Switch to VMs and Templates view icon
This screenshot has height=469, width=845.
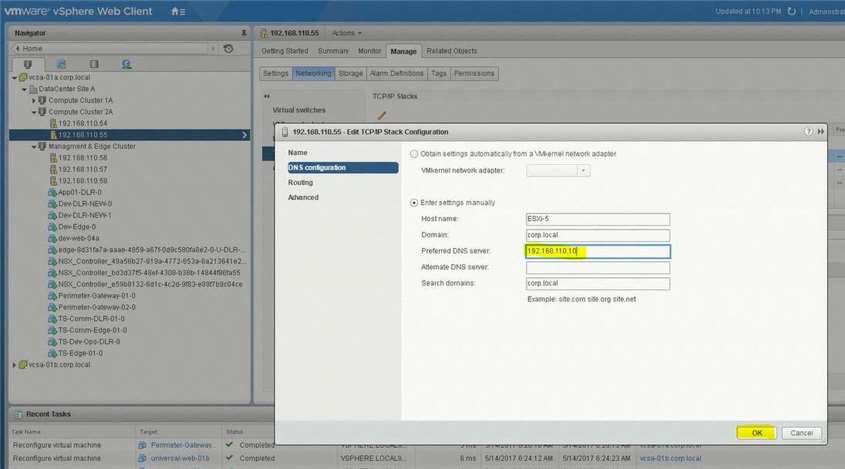coord(61,64)
